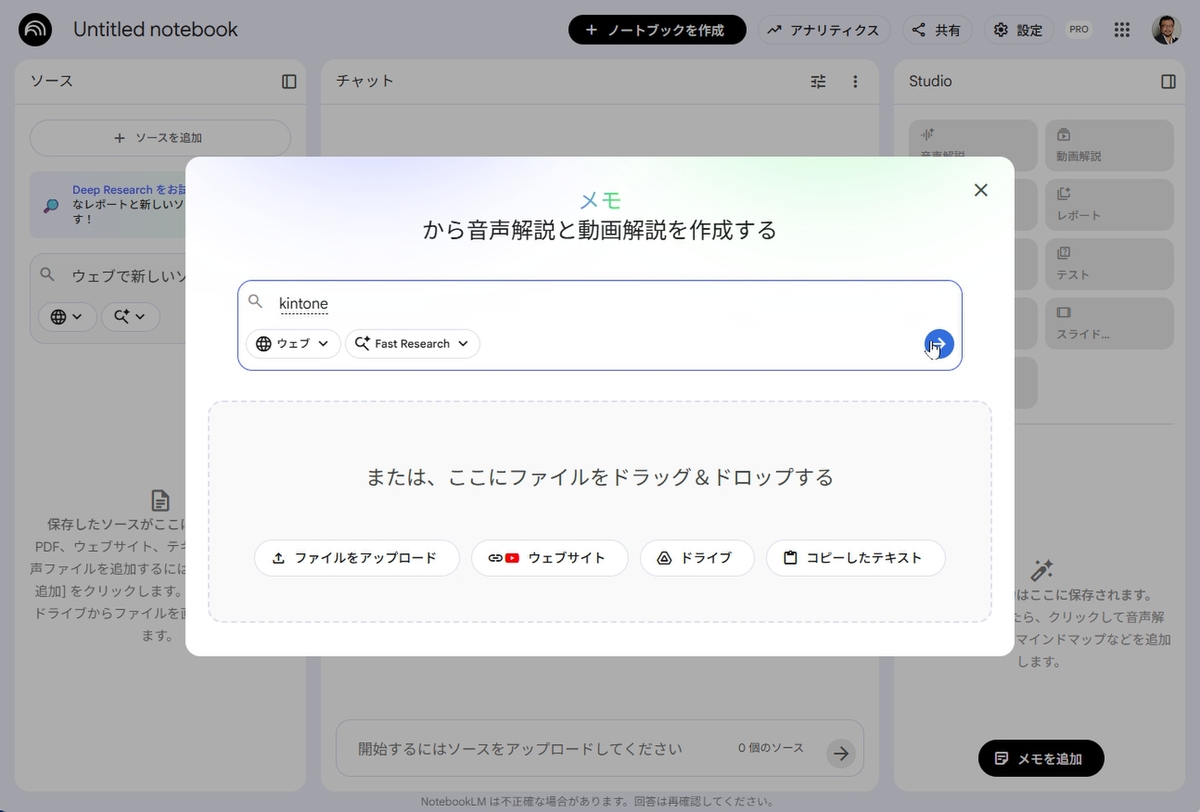The height and width of the screenshot is (812, 1200).
Task: Click the document icon in the empty sources area
Action: 160,500
